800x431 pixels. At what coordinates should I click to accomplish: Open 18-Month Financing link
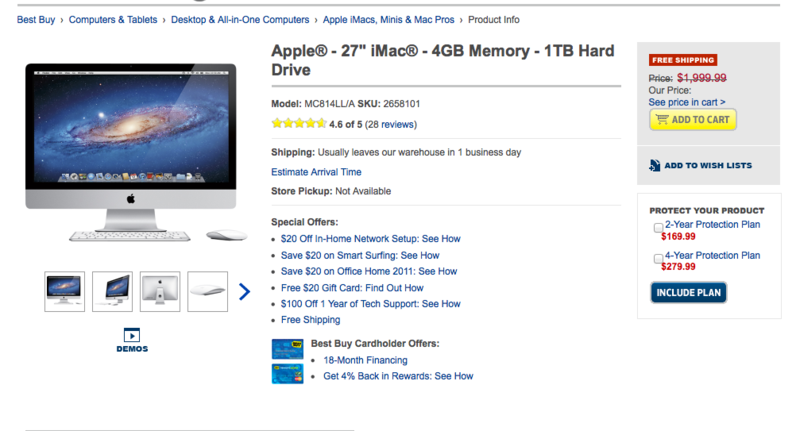(x=365, y=361)
